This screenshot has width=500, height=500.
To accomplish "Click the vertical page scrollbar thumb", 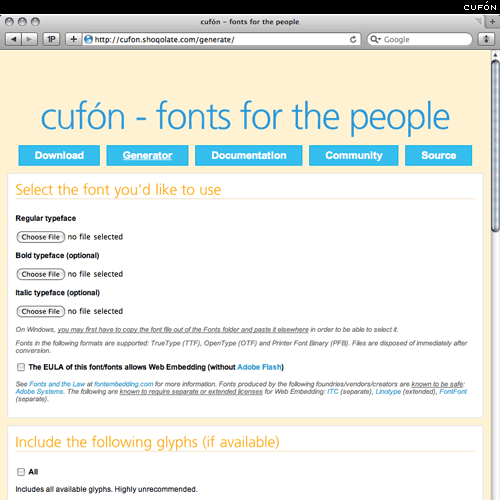I will [x=495, y=146].
